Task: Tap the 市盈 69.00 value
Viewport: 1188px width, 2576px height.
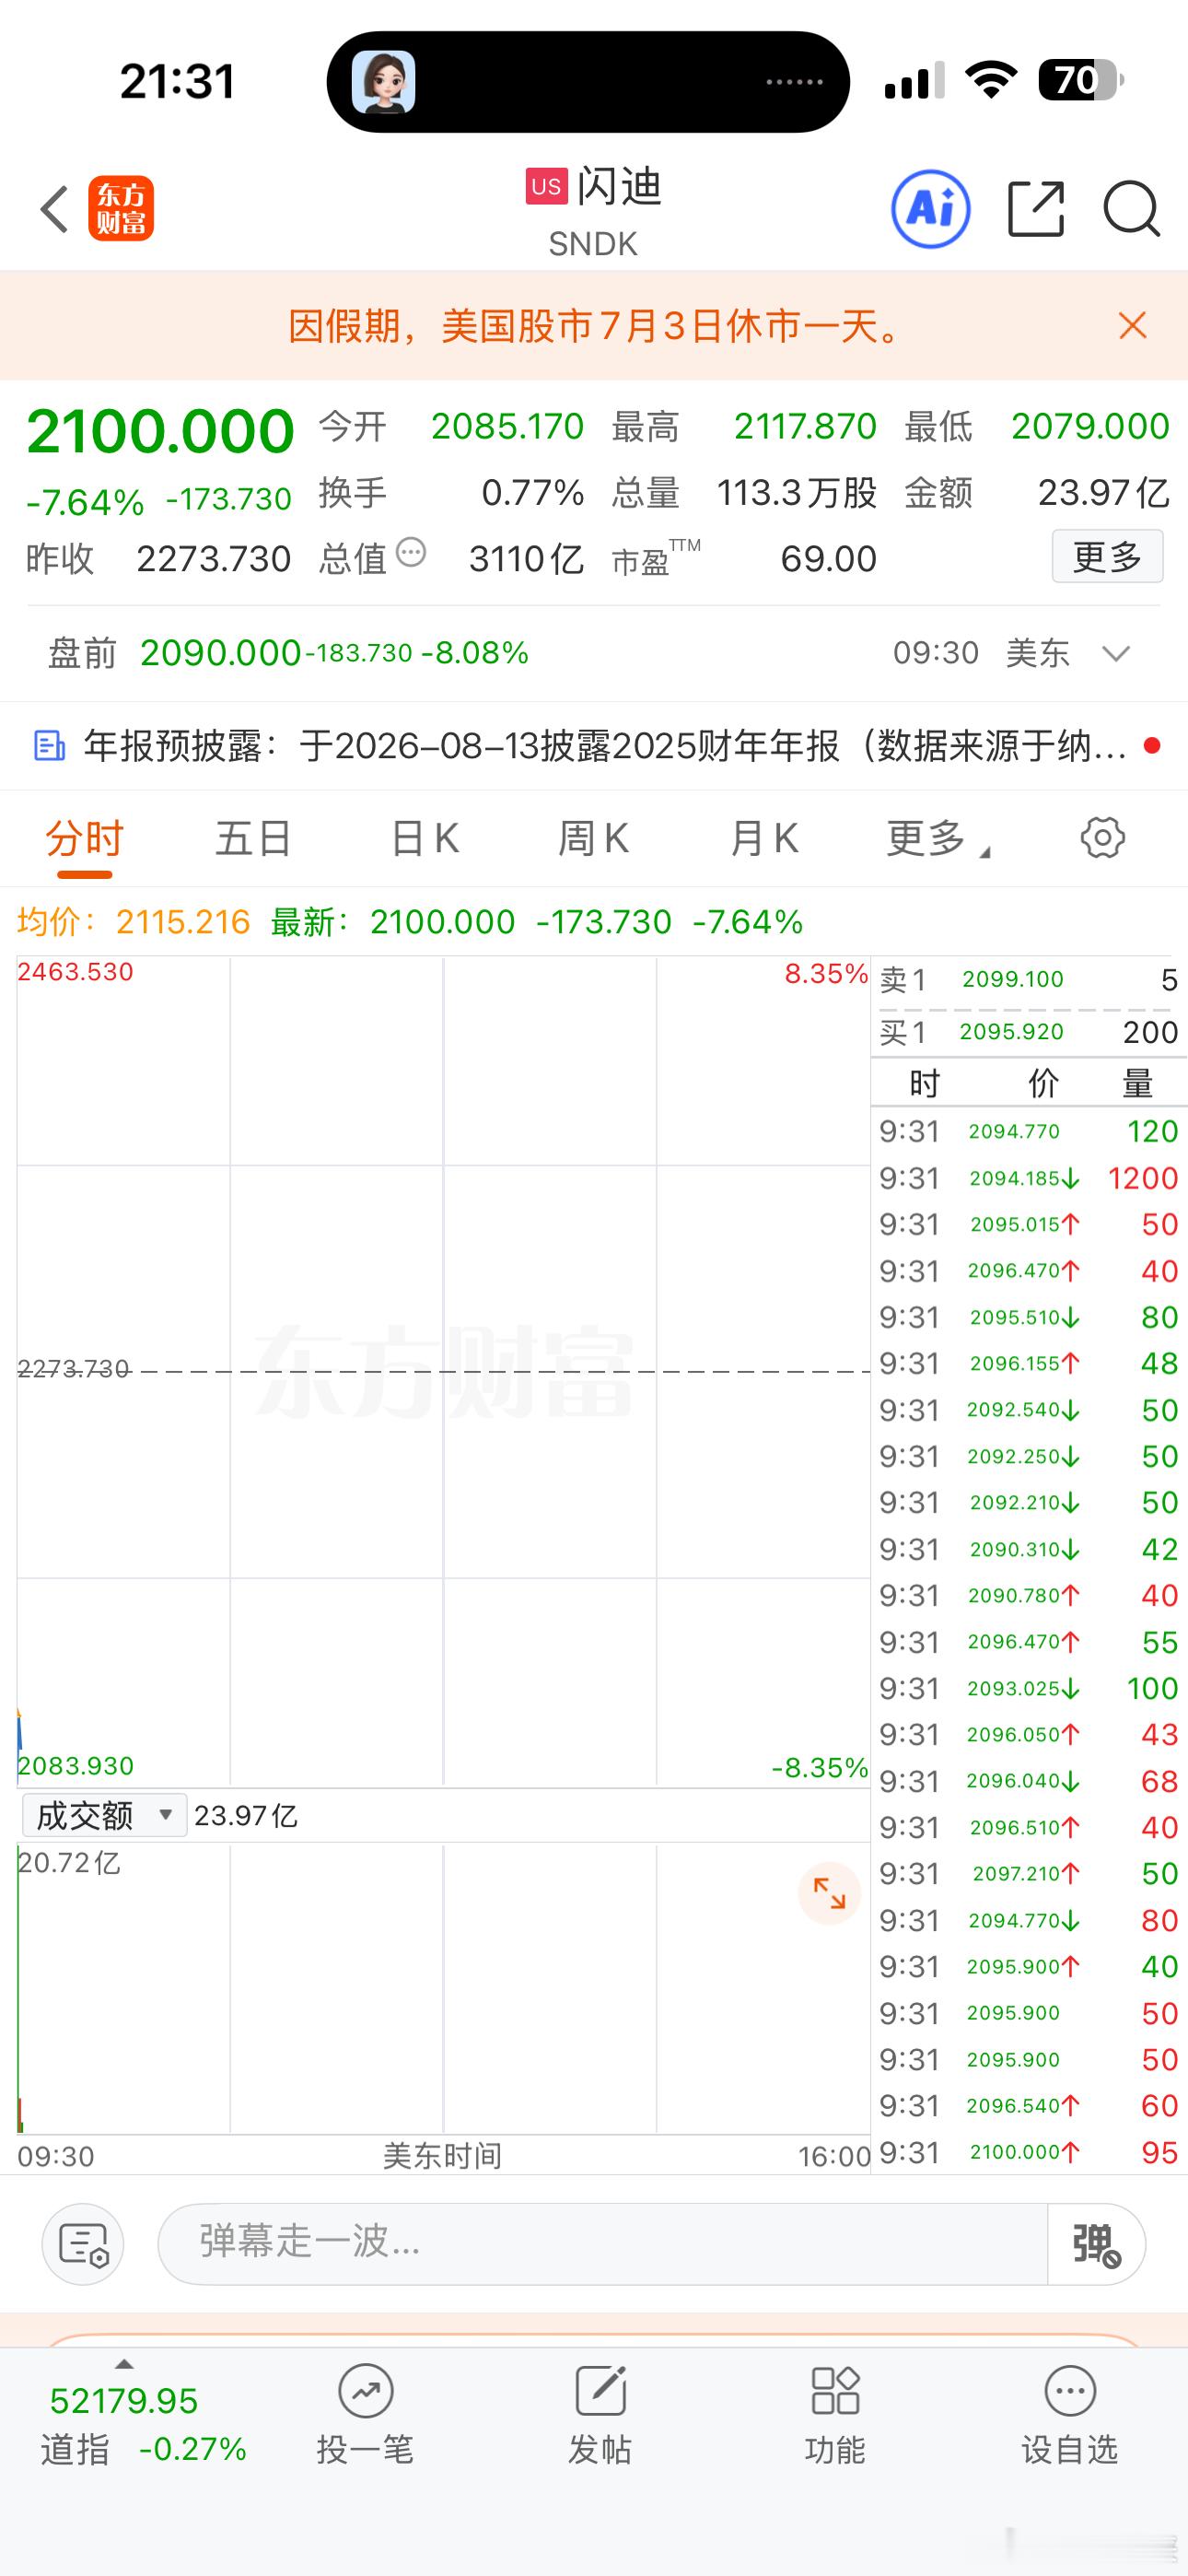Action: 828,558
